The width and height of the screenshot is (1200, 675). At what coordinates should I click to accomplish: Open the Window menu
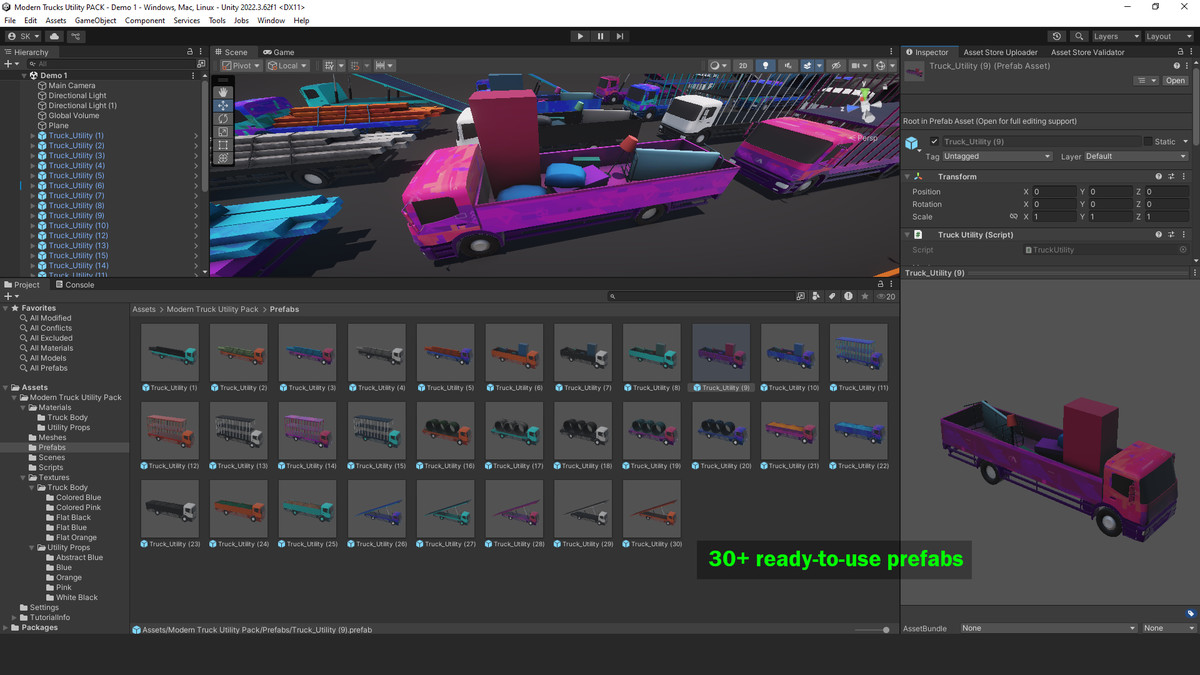[271, 20]
